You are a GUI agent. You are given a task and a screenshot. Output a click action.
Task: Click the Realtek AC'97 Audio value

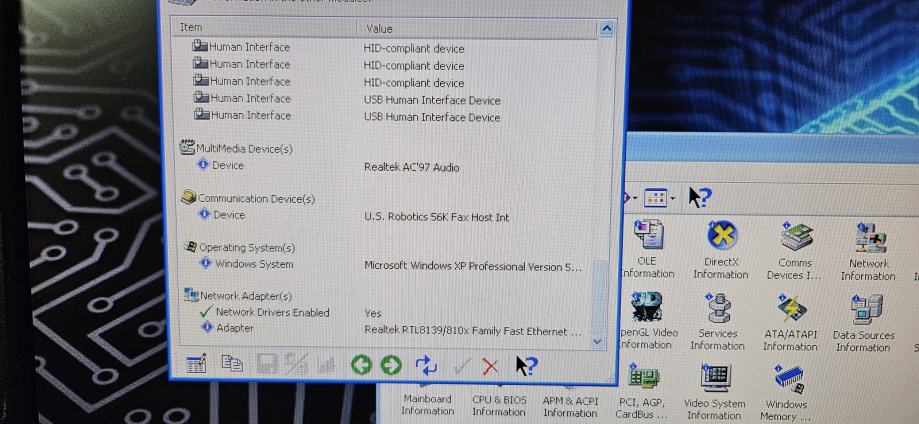point(411,167)
